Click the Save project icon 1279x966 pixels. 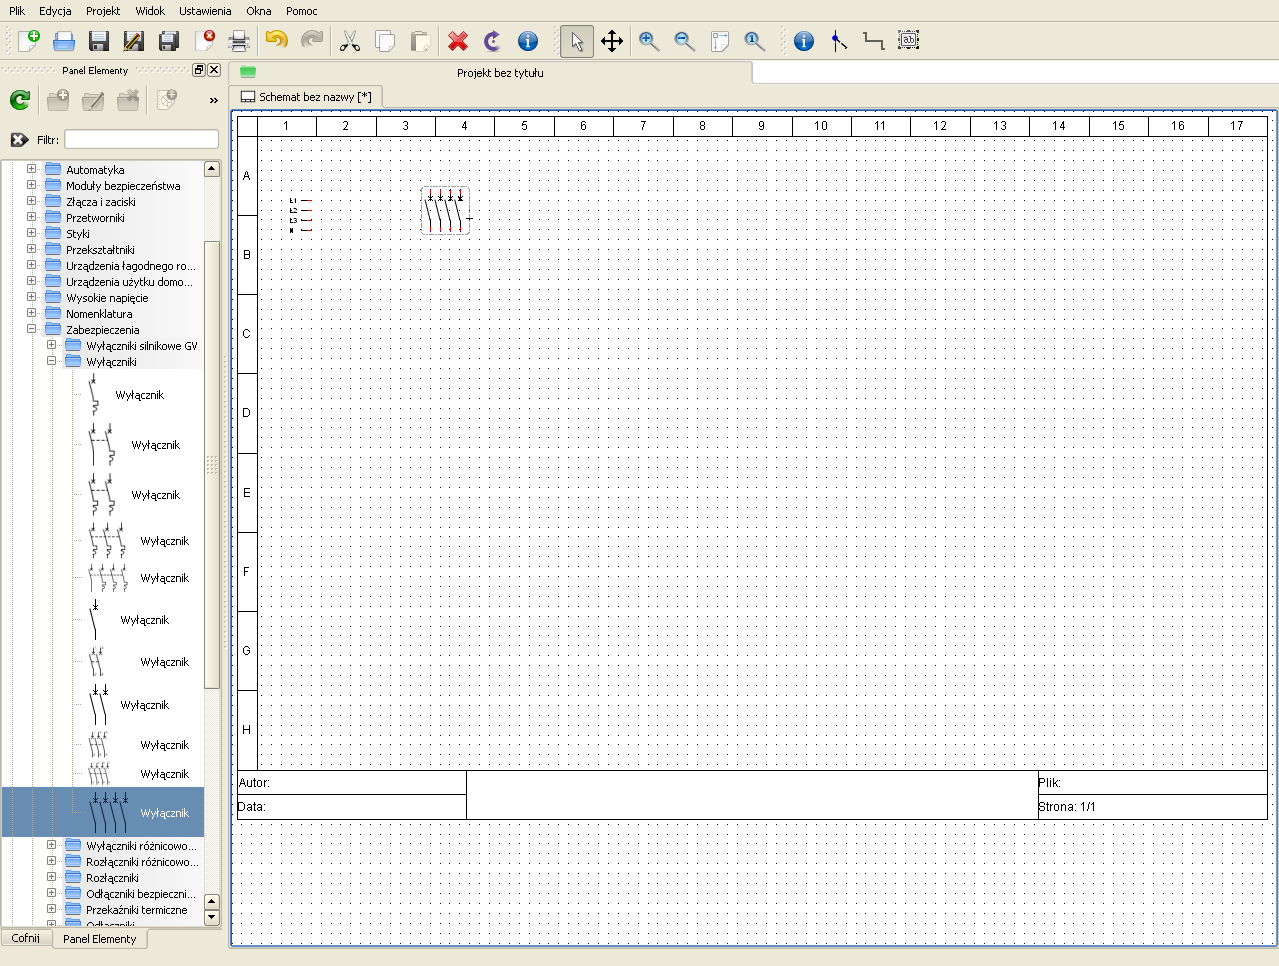98,41
